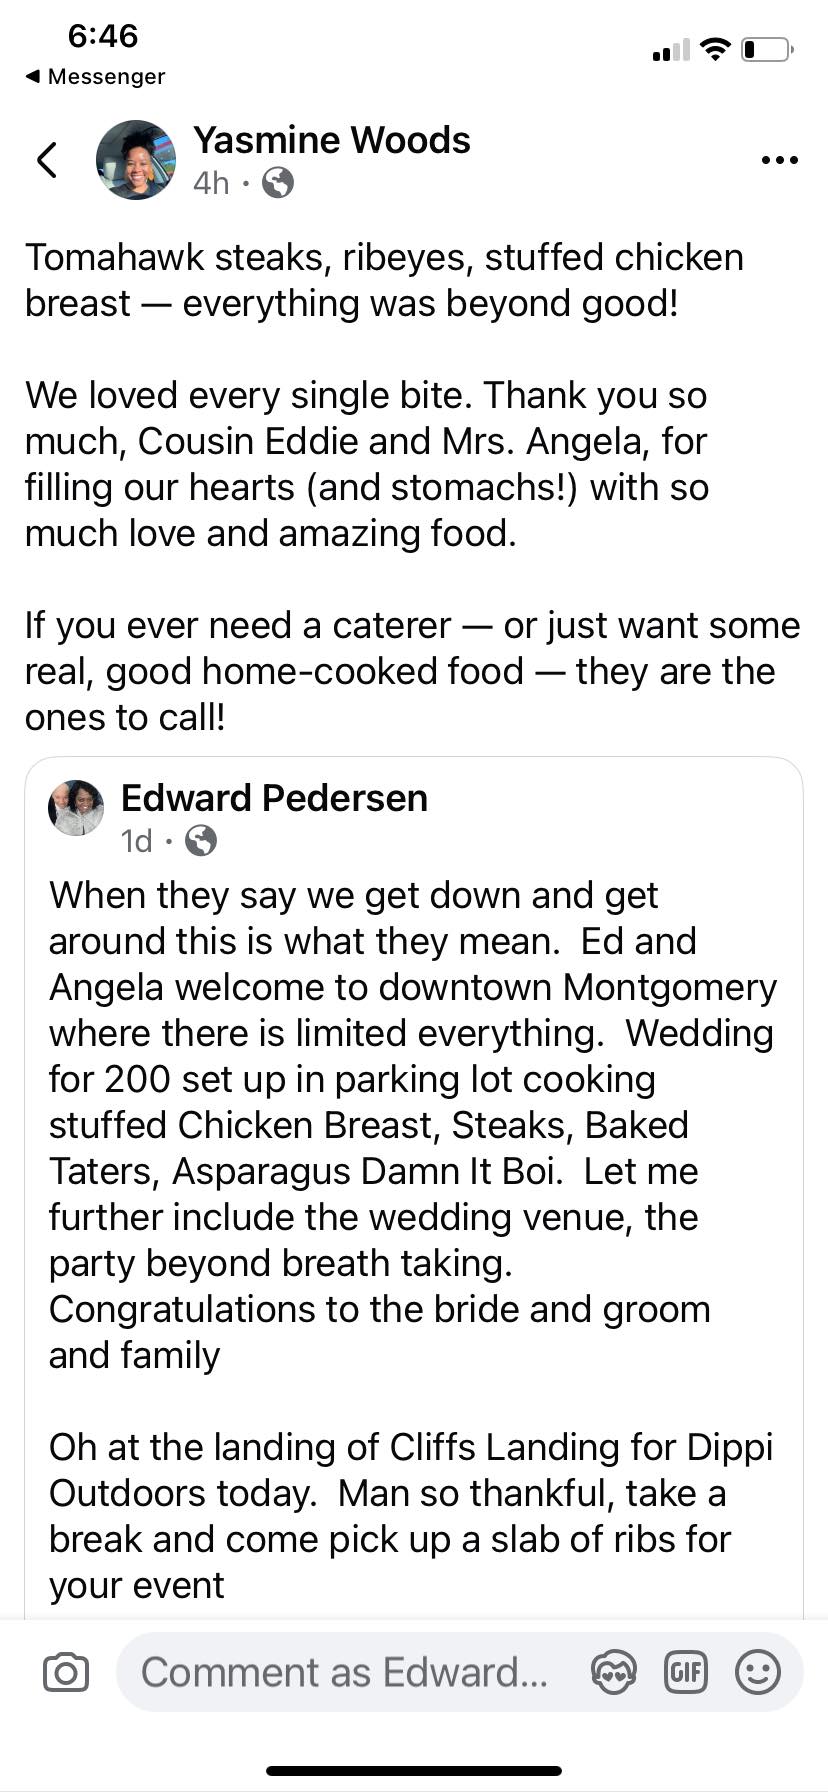
Task: Tap the camera icon in comment bar
Action: [66, 1672]
